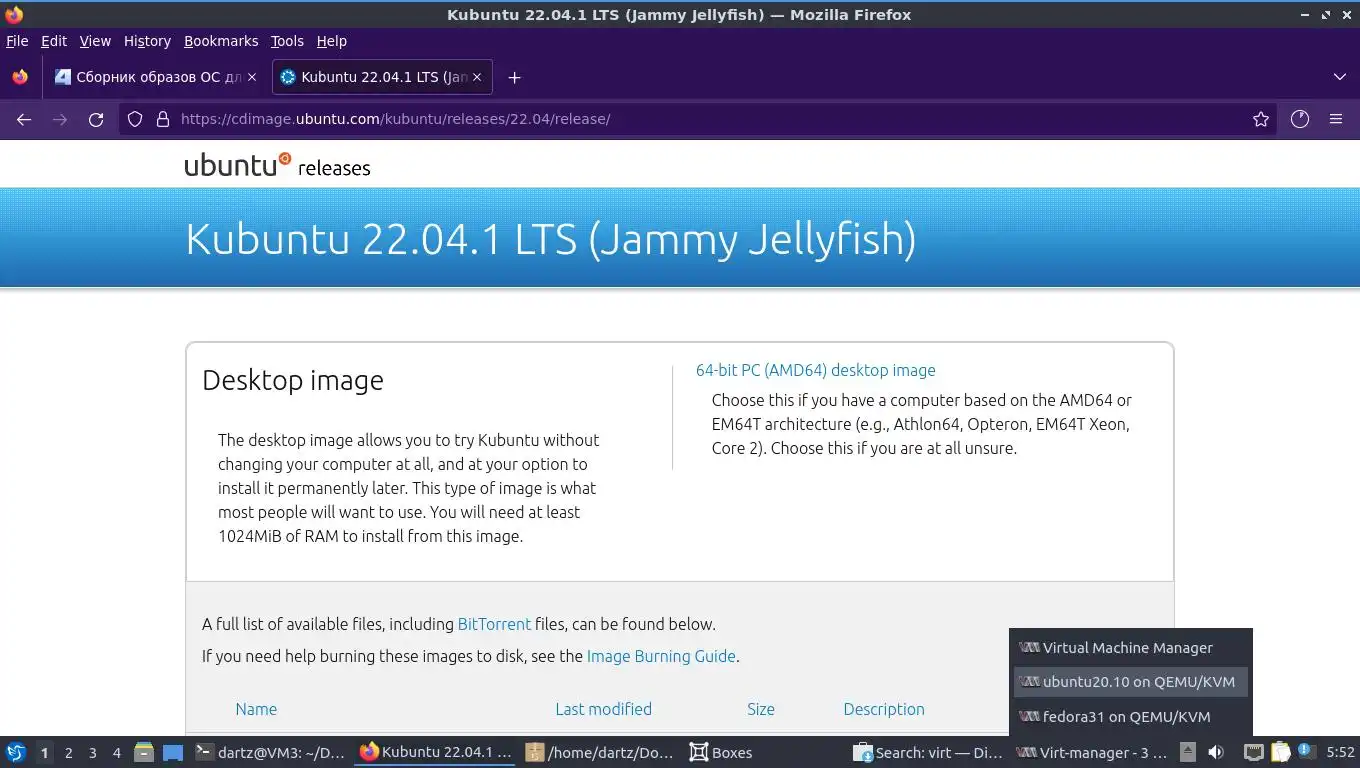Switch to workspace 3
Screen dimensions: 1360x768
click(x=92, y=753)
